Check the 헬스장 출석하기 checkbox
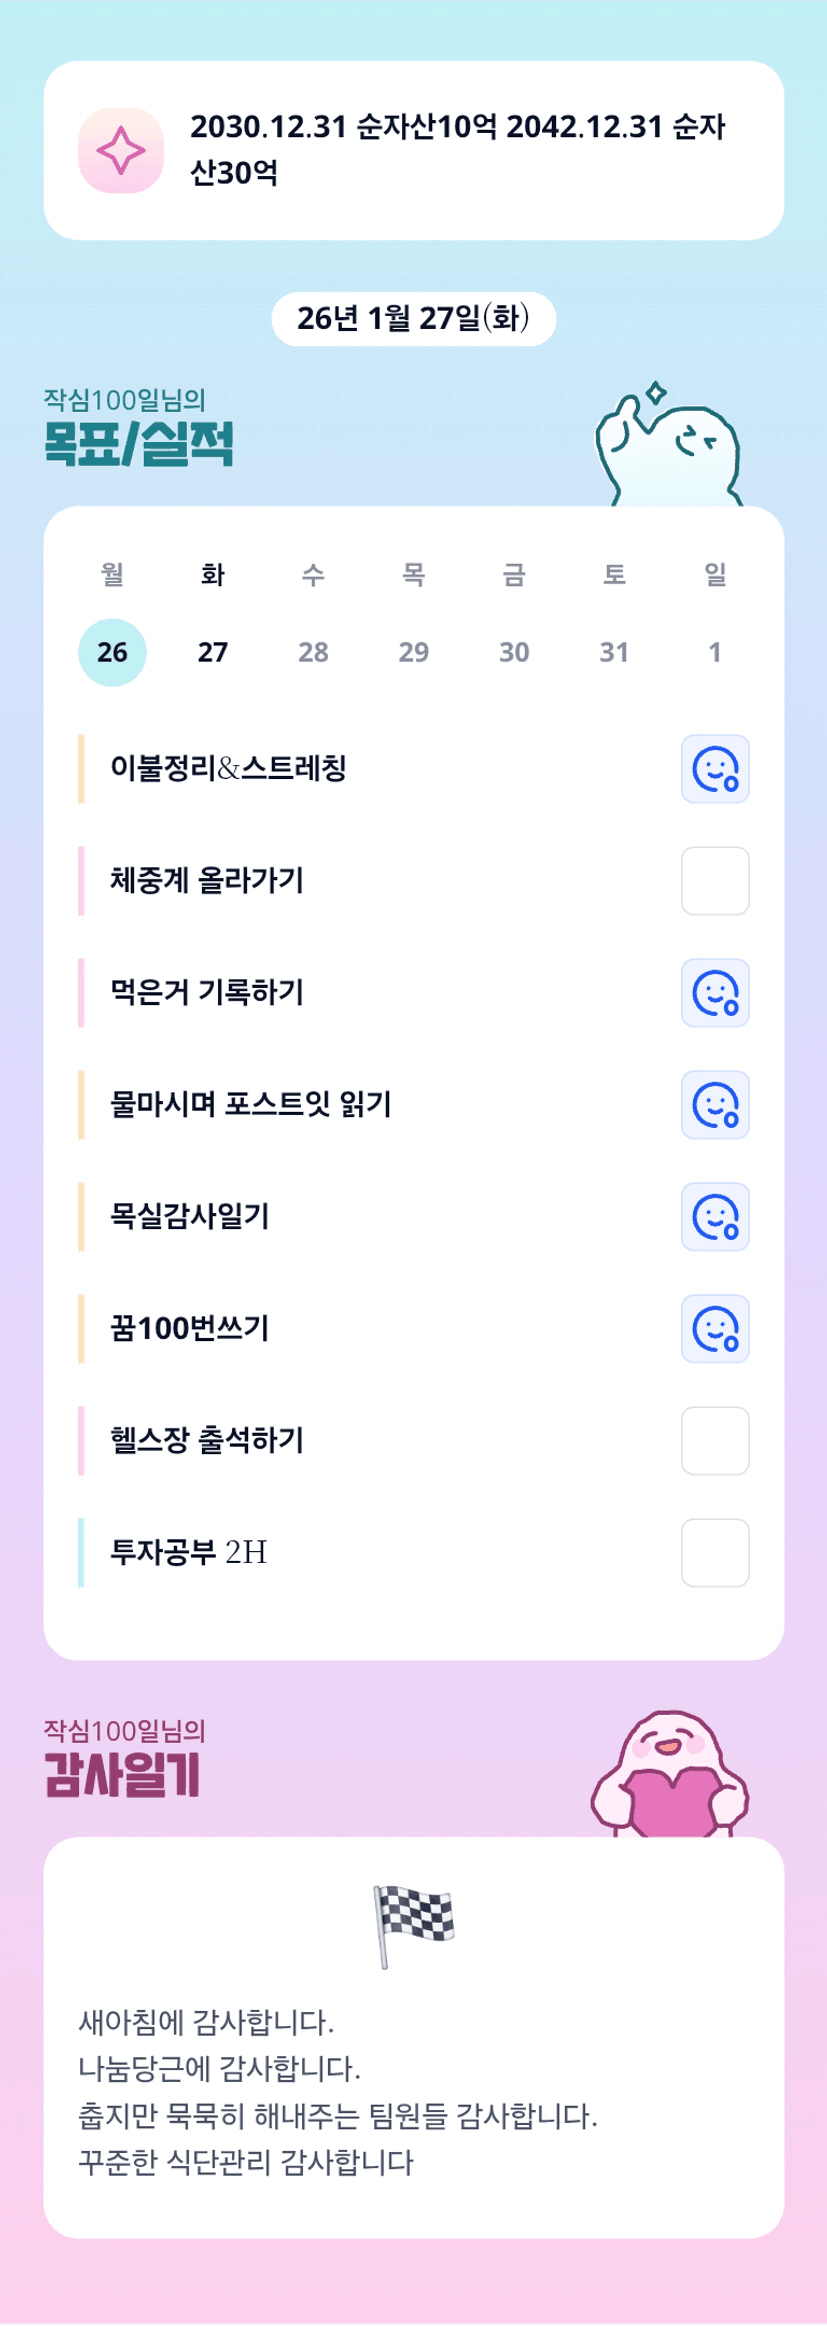Screen dimensions: 827x2326 [715, 1441]
